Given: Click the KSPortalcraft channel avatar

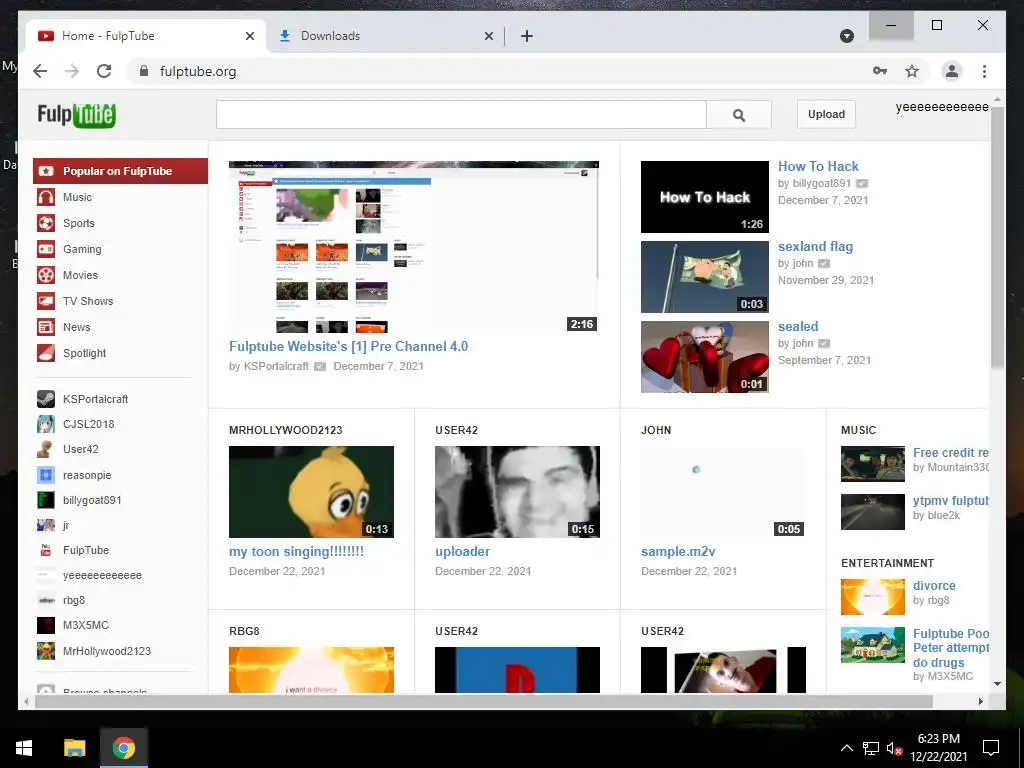Looking at the screenshot, I should [x=46, y=399].
